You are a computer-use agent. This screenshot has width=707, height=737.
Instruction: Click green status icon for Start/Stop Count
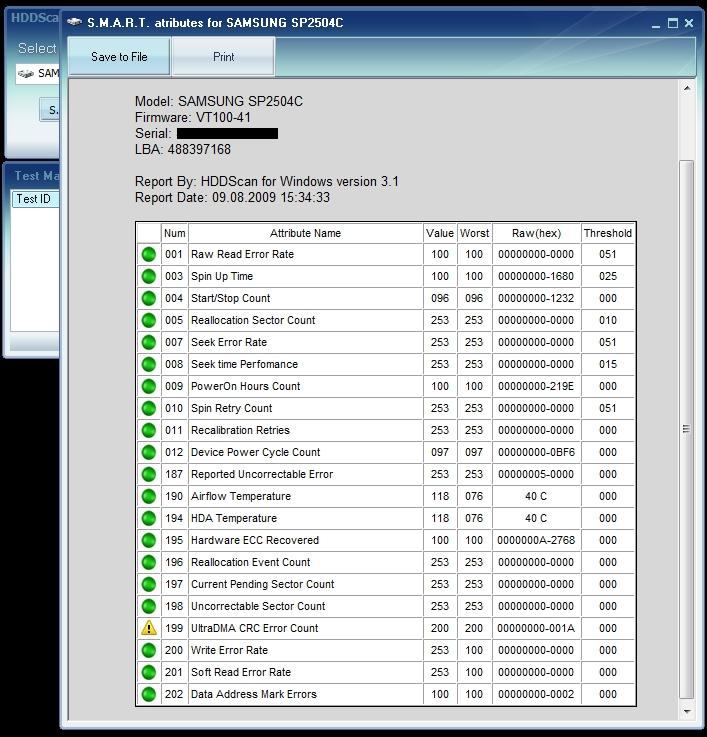(x=149, y=298)
